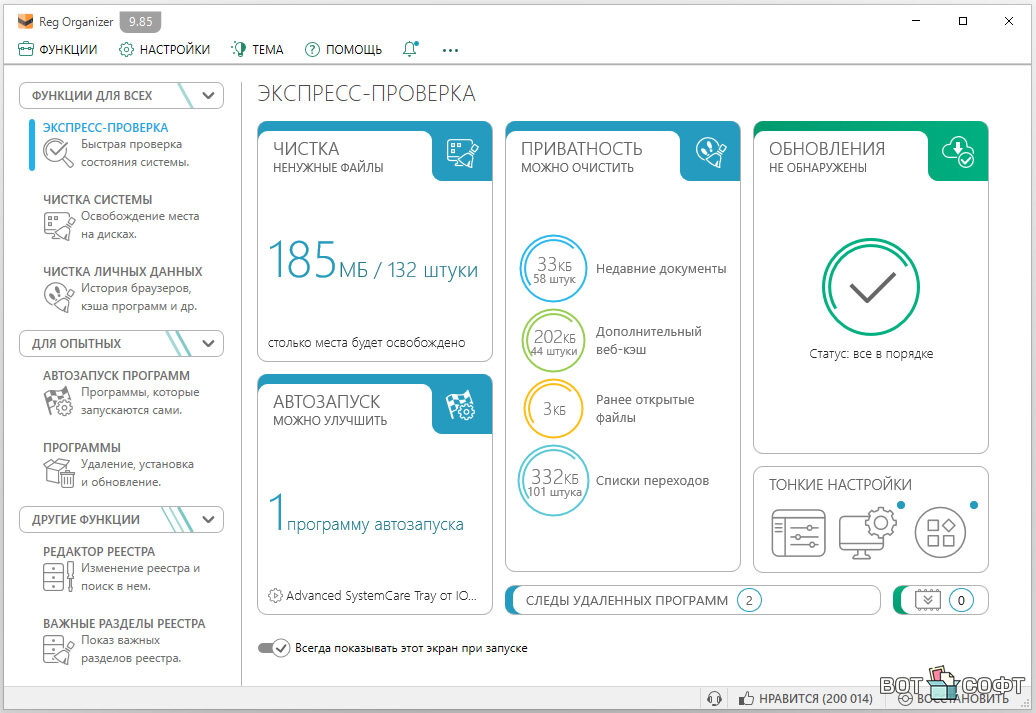Open the three-dot more options menu
This screenshot has height=713, width=1036.
[x=450, y=49]
